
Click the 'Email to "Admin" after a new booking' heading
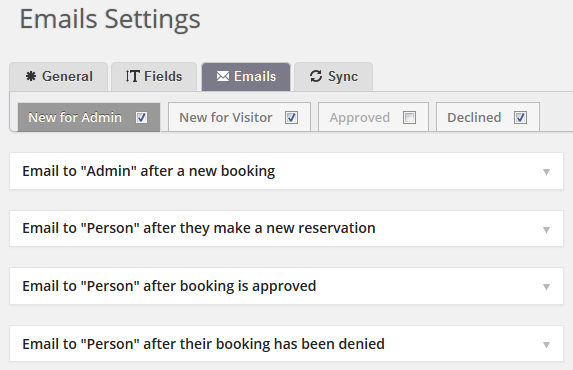coord(149,171)
